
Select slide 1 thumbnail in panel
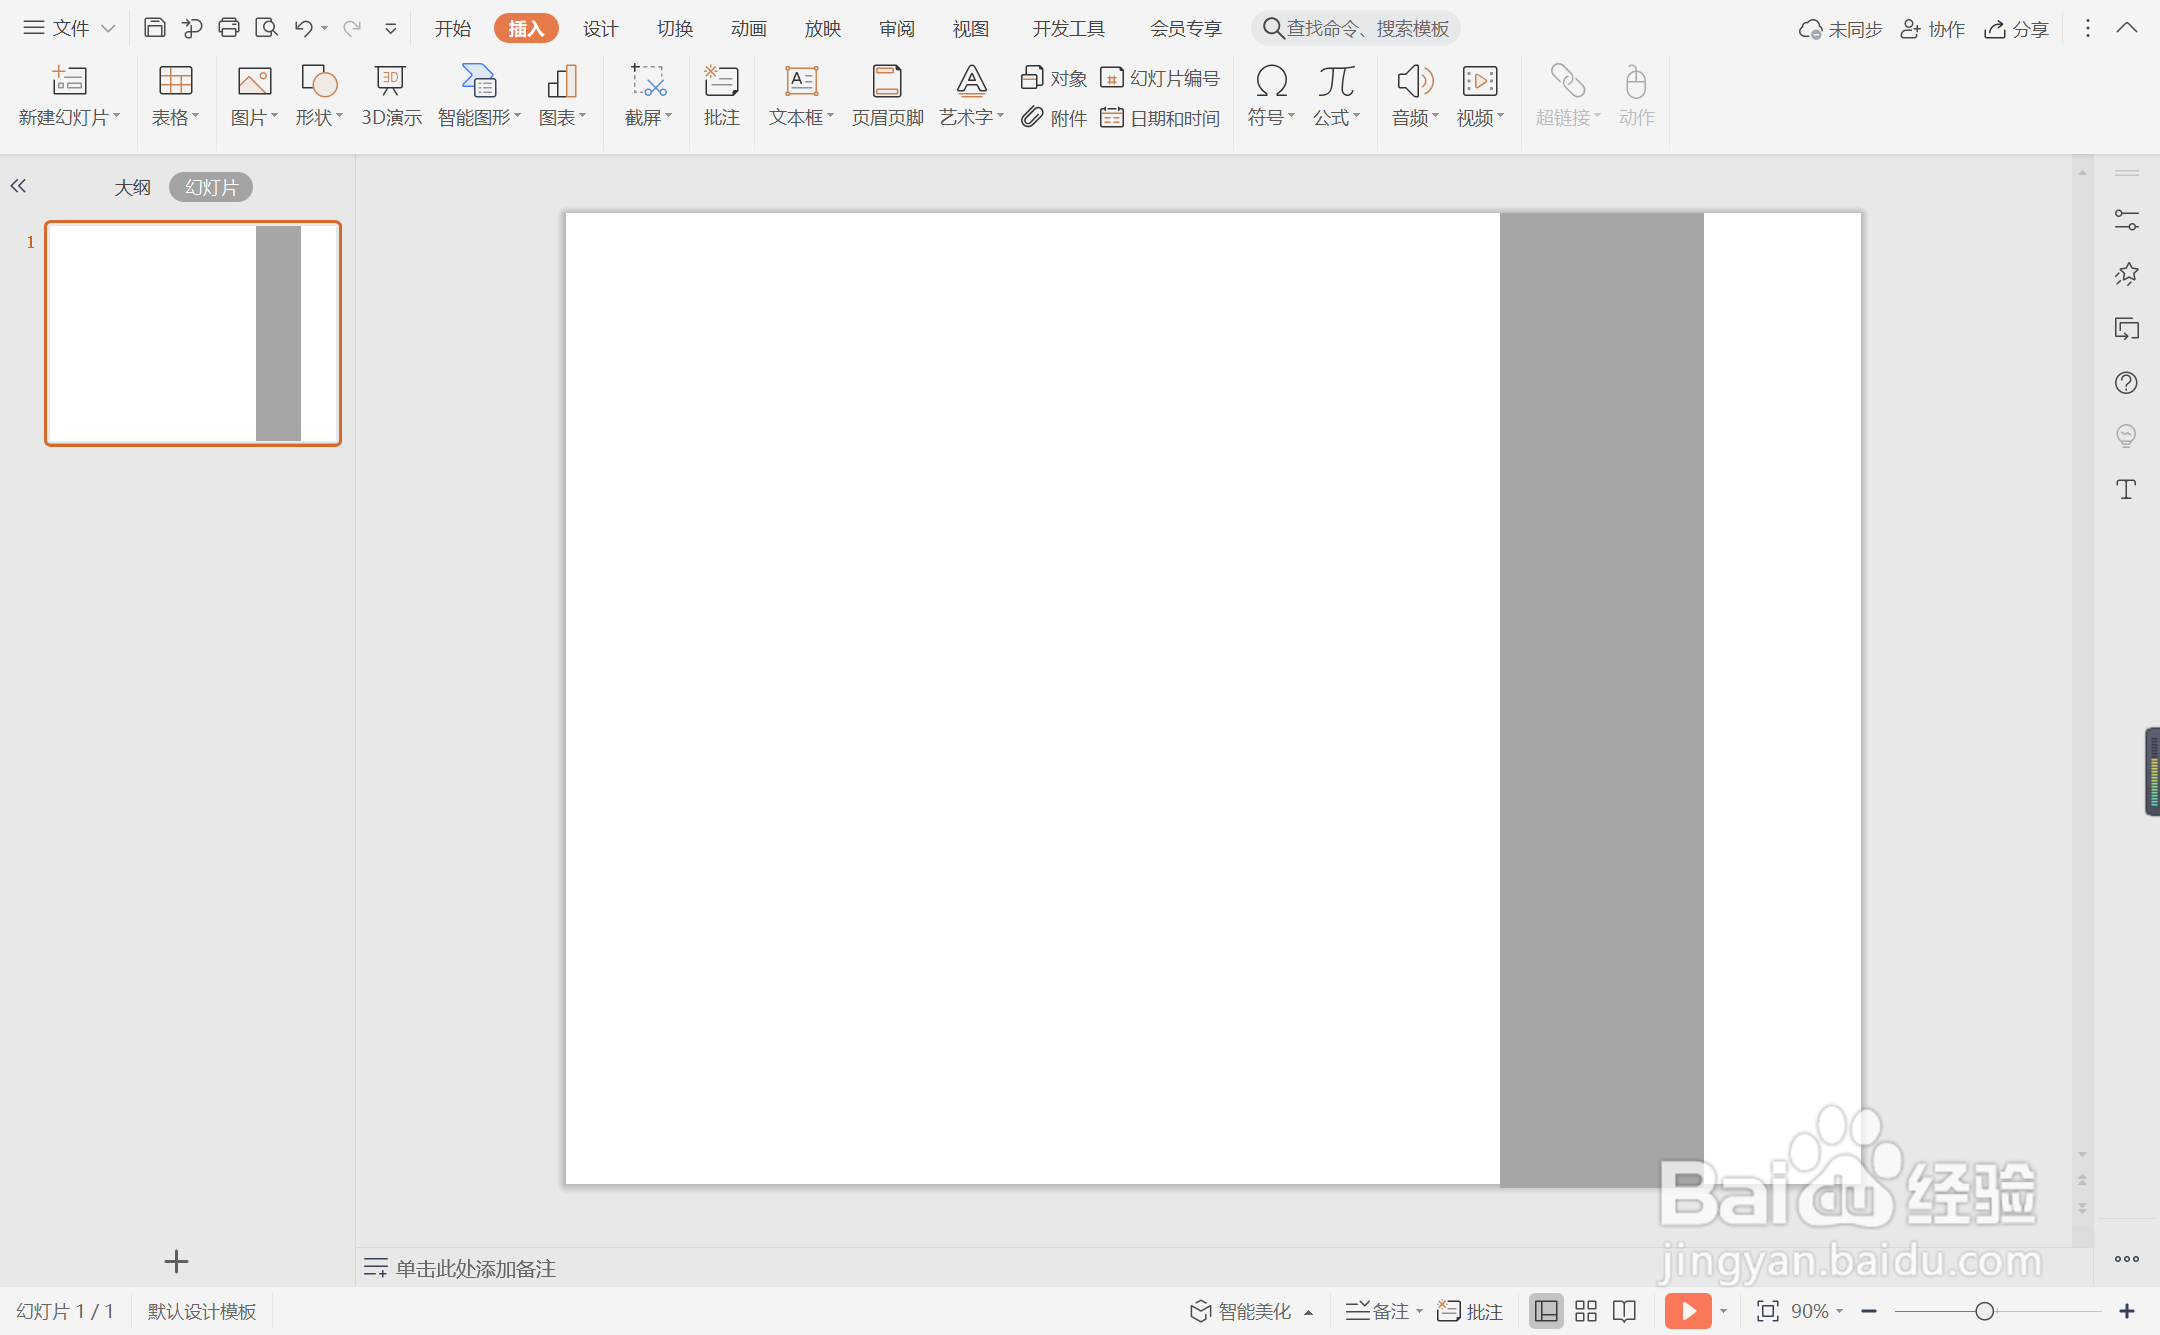[x=193, y=333]
